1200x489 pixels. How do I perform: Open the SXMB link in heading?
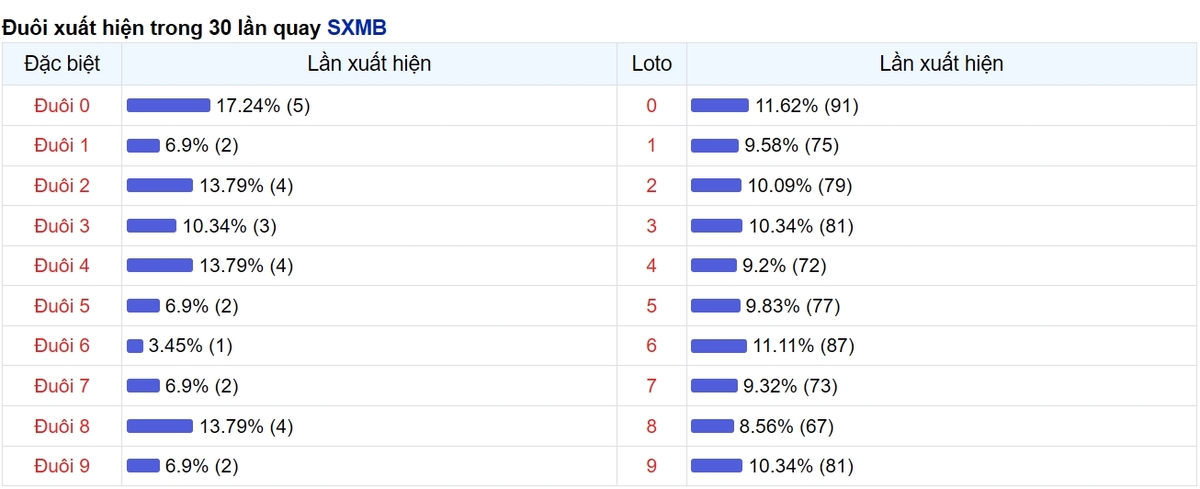[357, 27]
